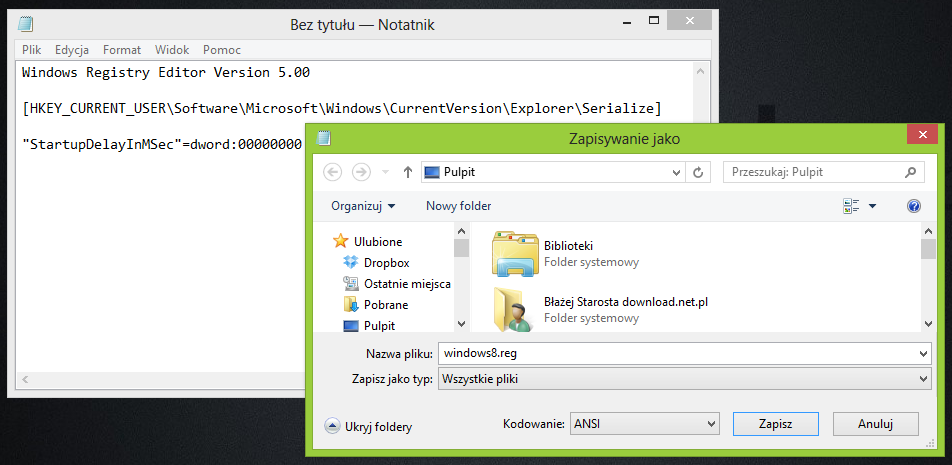Click the HKEY_CURRENT_USER registry path line
The height and width of the screenshot is (465, 952).
[x=342, y=109]
